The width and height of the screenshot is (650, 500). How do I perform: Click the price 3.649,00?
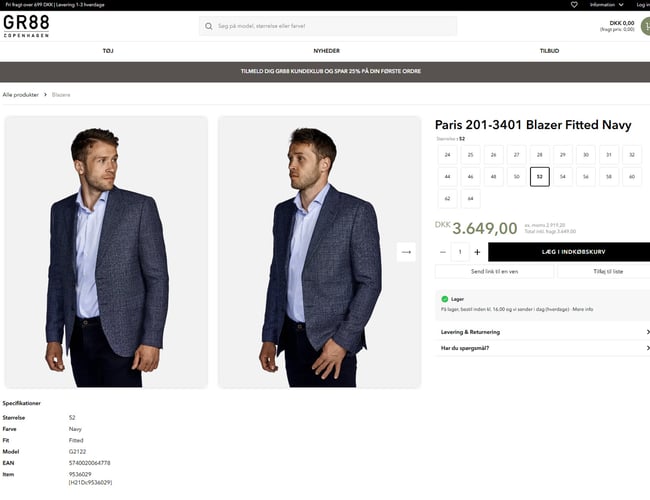pos(485,228)
